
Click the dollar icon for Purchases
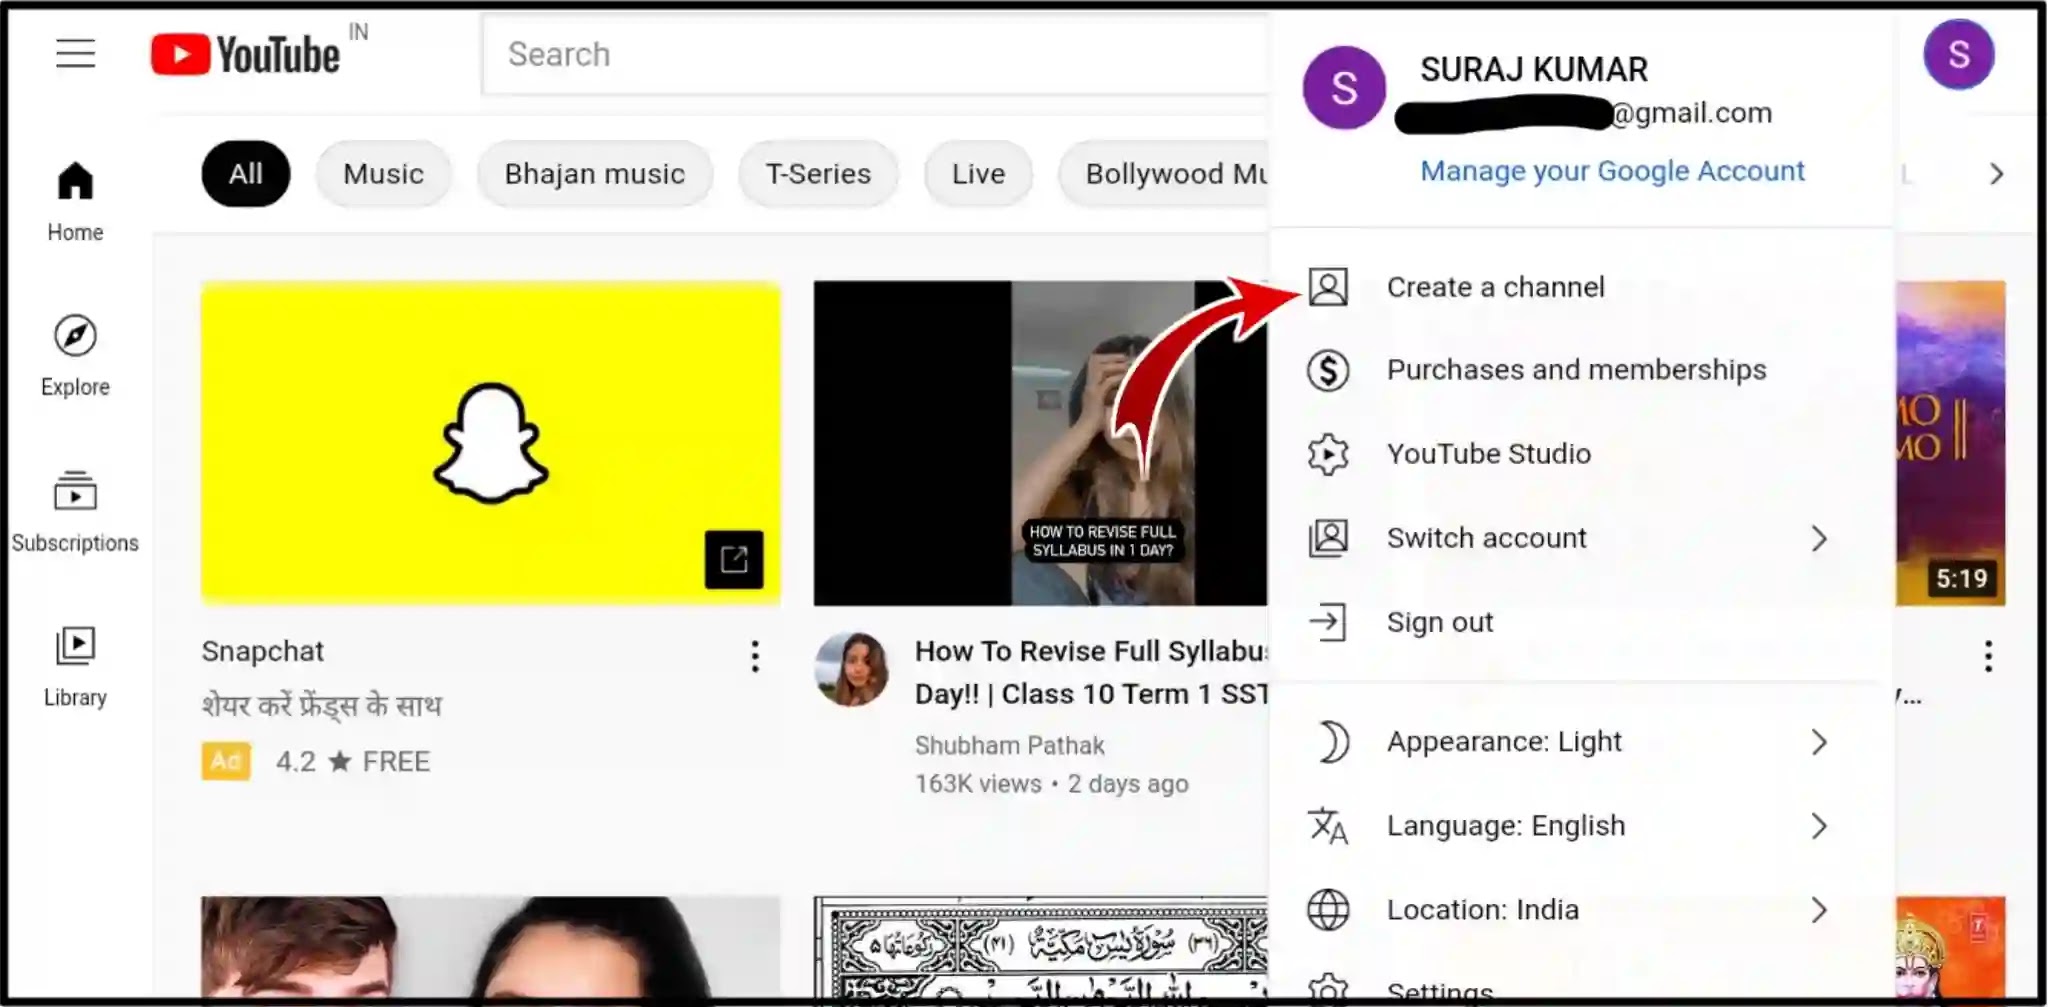[x=1328, y=371]
